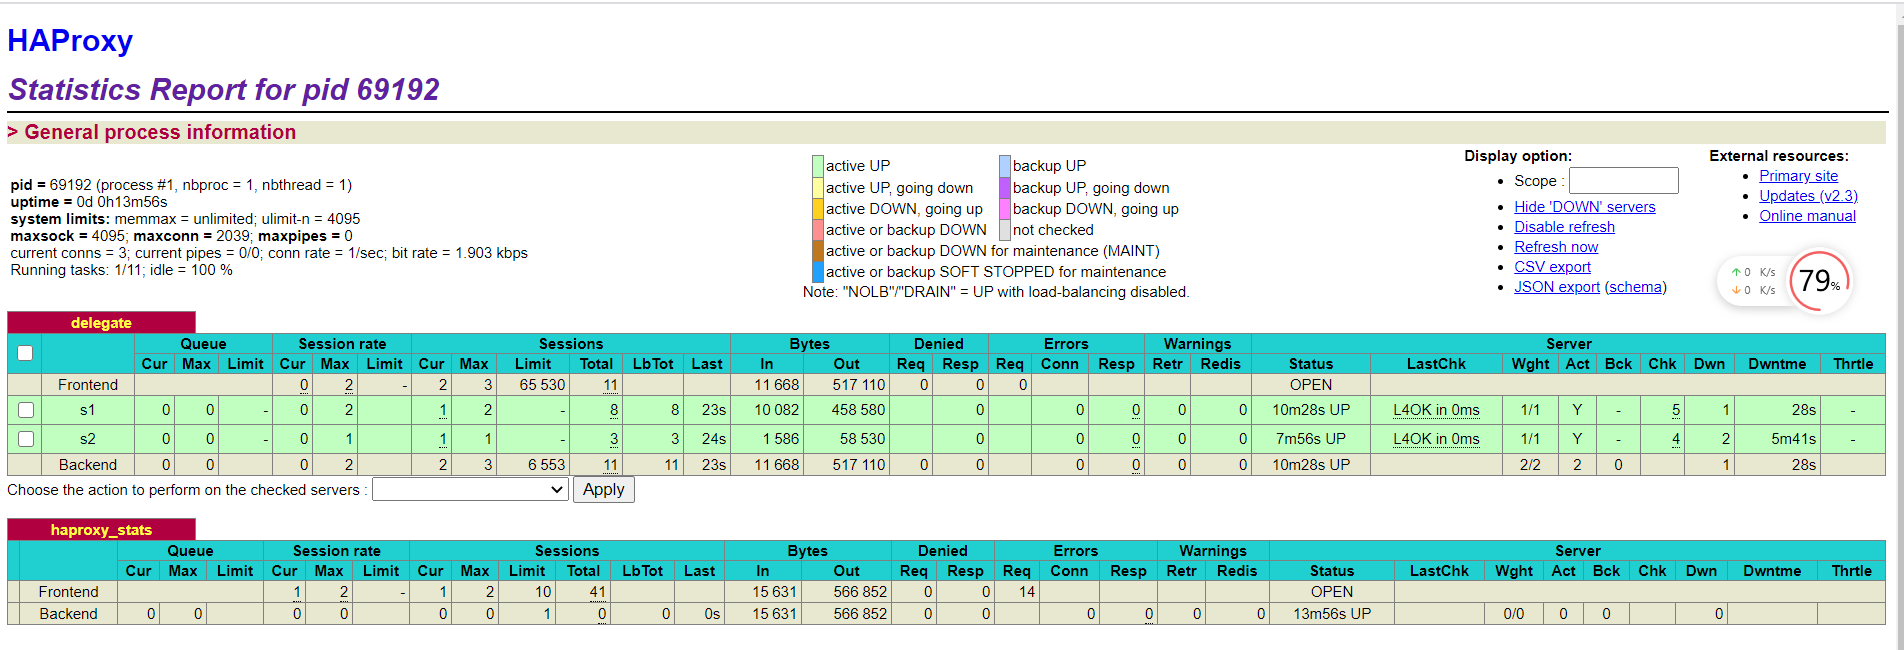Toggle the select-all checkbox in delegate header
The width and height of the screenshot is (1904, 650).
point(25,353)
